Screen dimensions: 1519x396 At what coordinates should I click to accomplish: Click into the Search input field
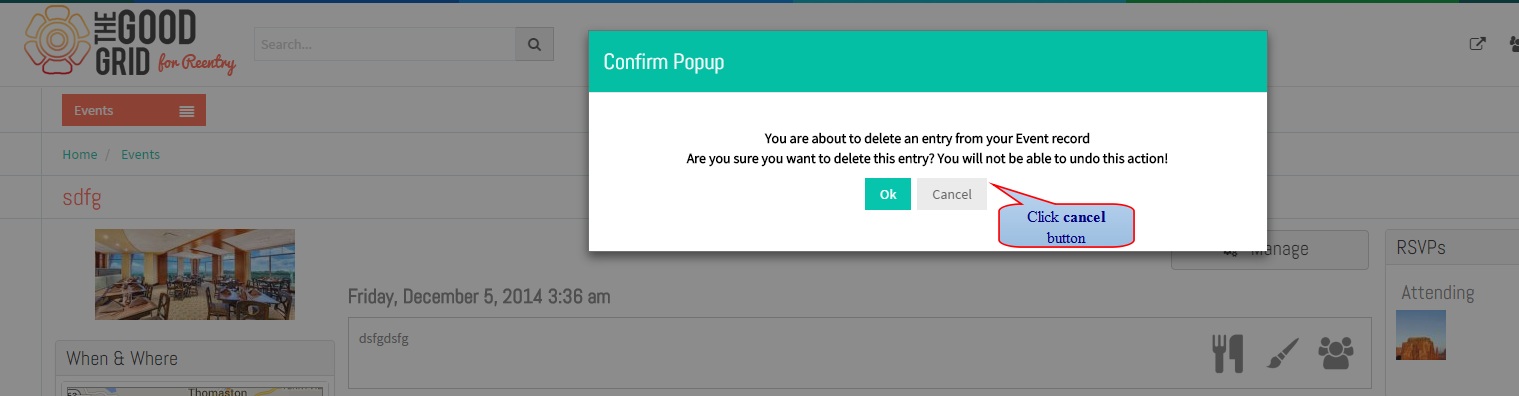pyautogui.click(x=385, y=45)
